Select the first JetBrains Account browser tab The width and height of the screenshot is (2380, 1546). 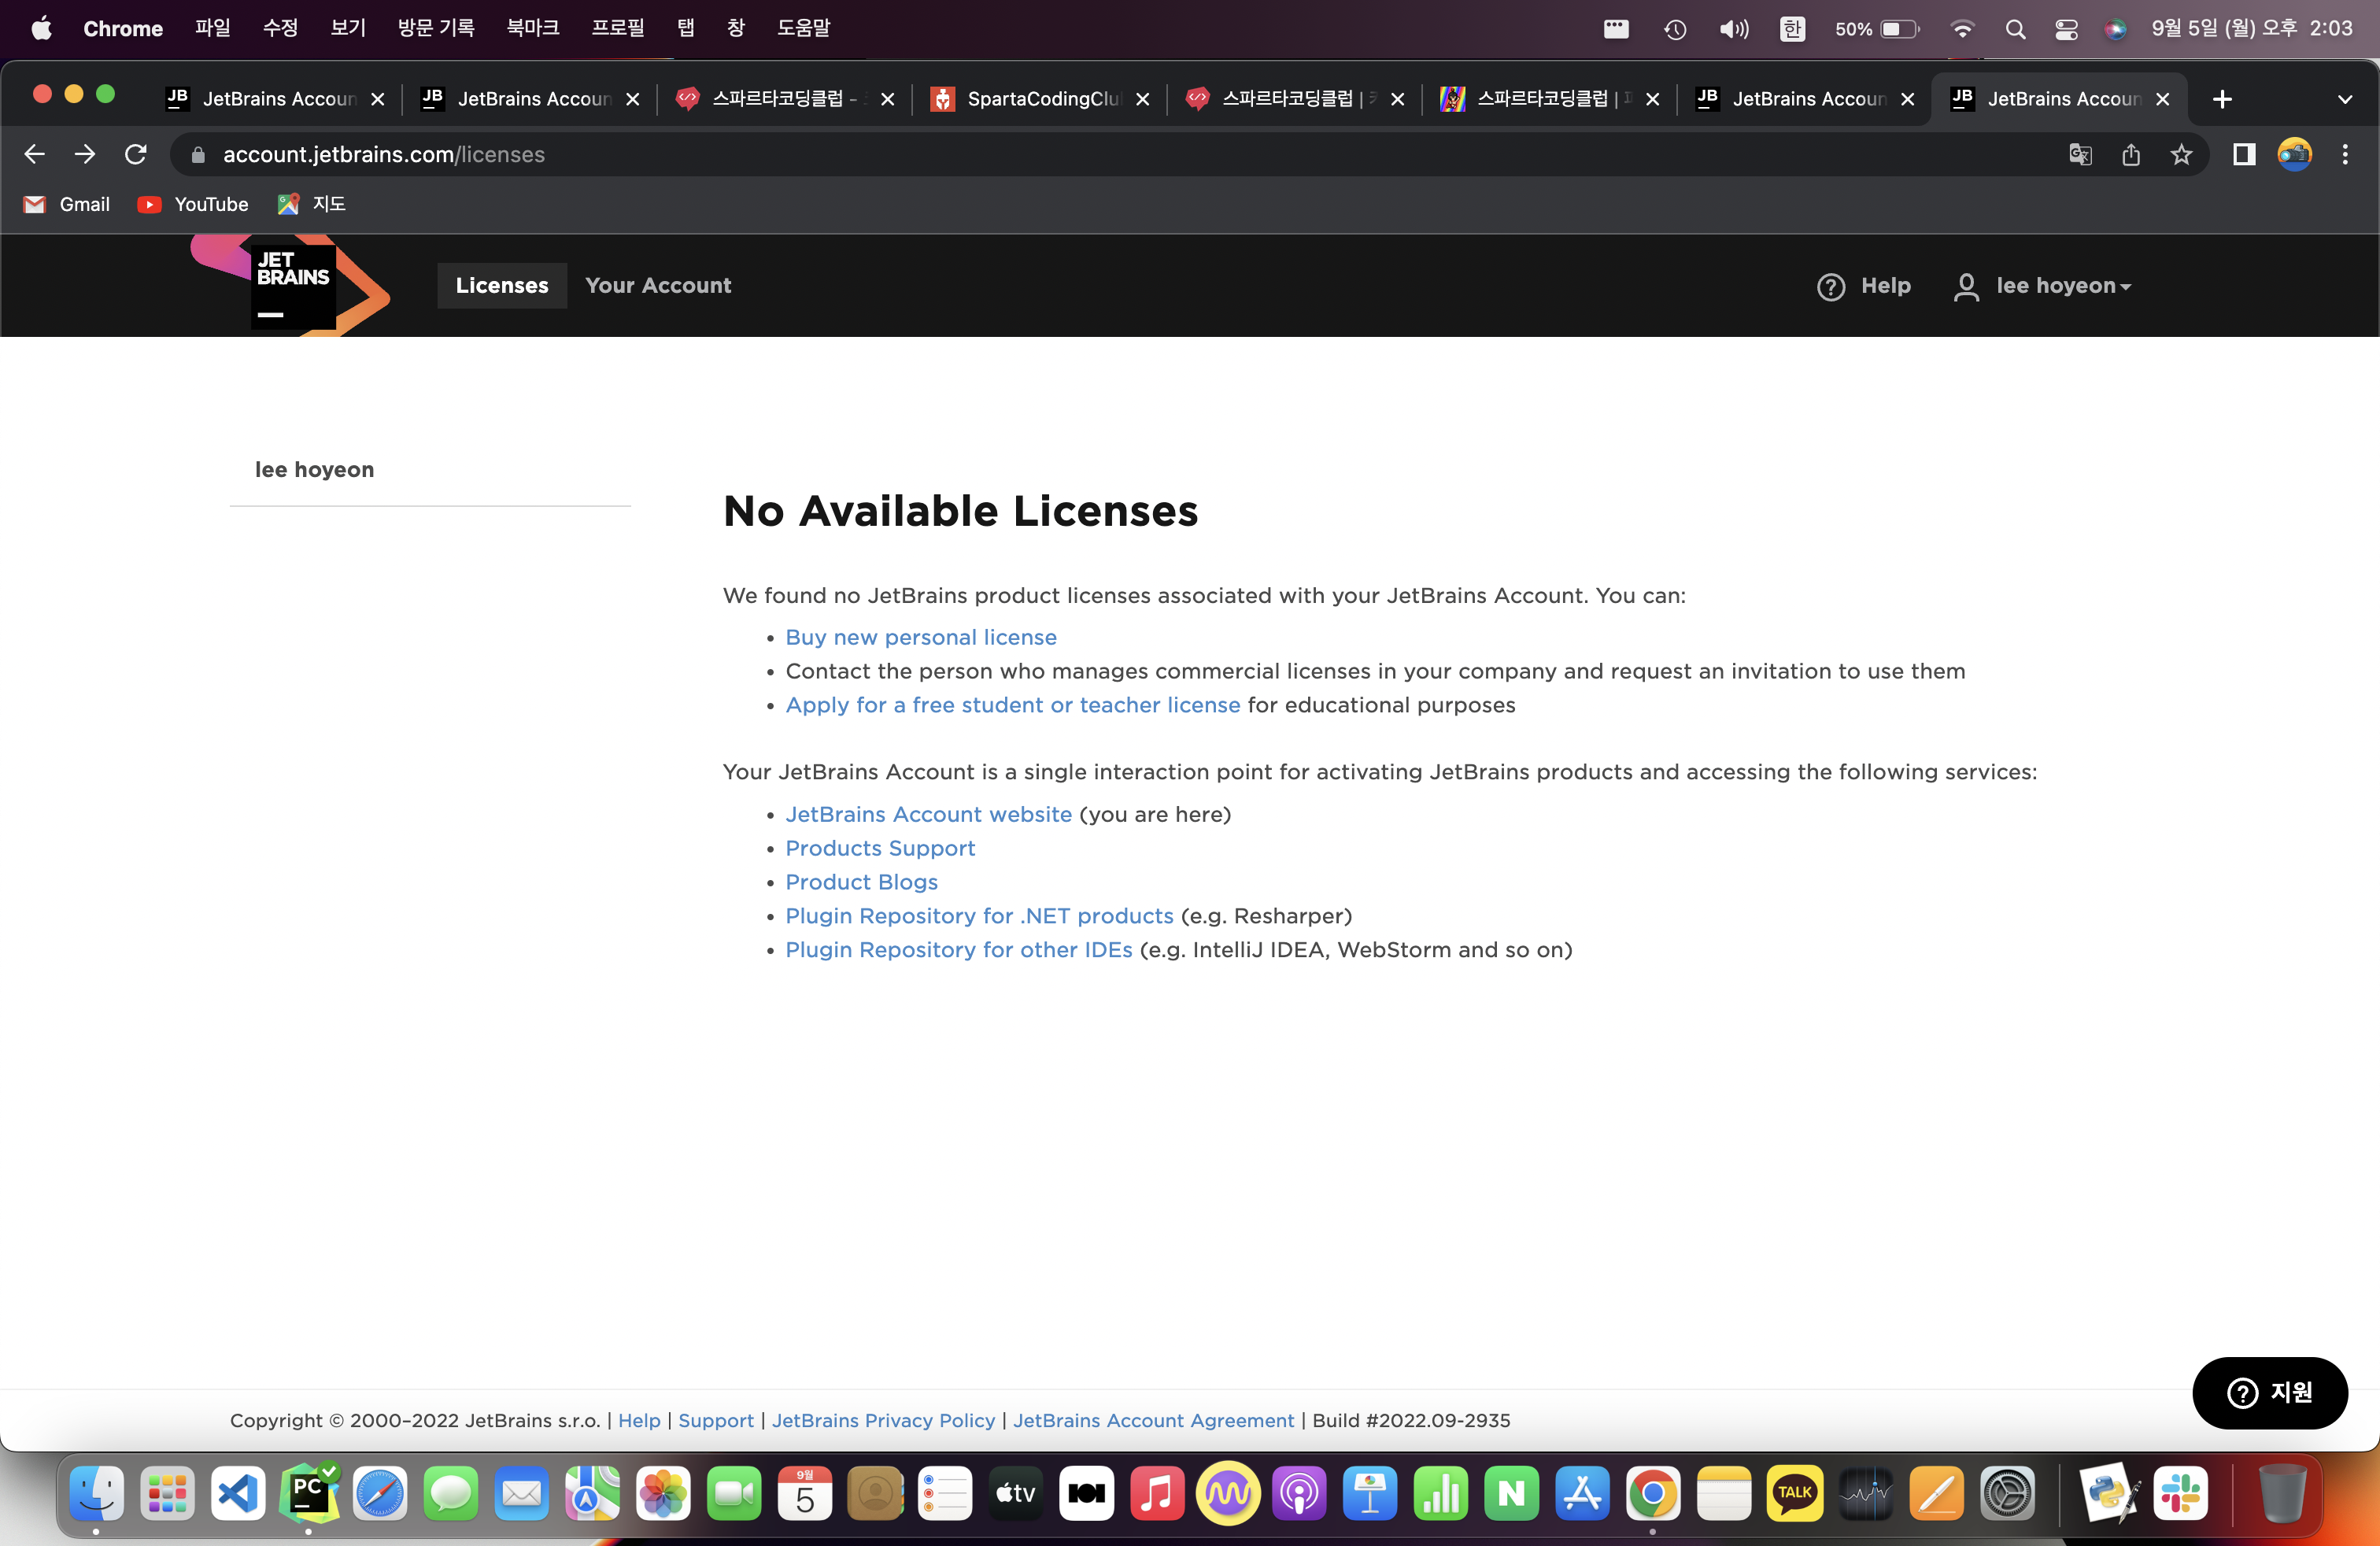tap(276, 99)
